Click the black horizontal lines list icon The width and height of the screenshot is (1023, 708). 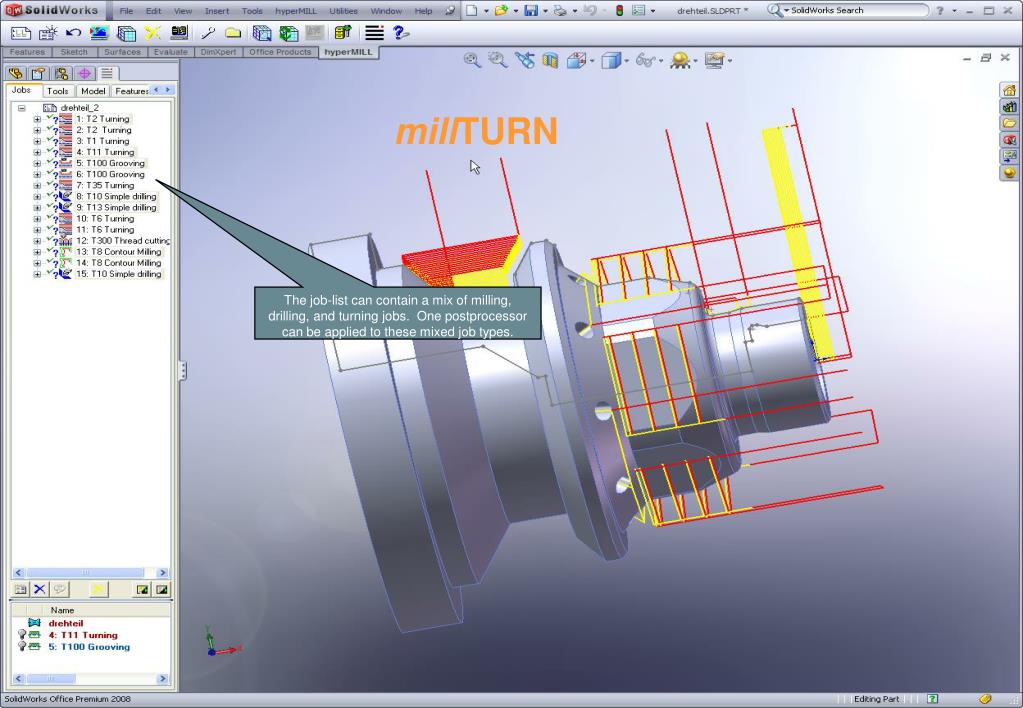pos(374,33)
